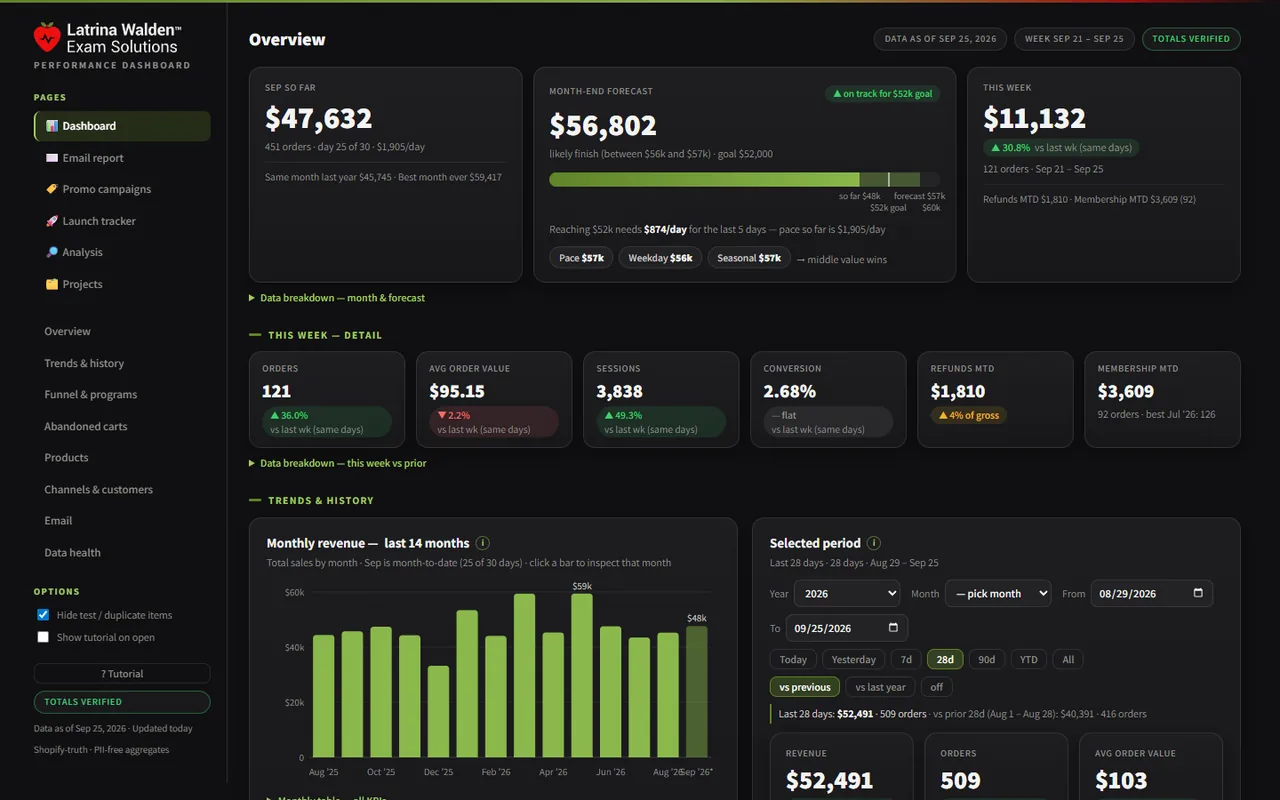
Task: Click the Email report envelope icon
Action: (52, 158)
